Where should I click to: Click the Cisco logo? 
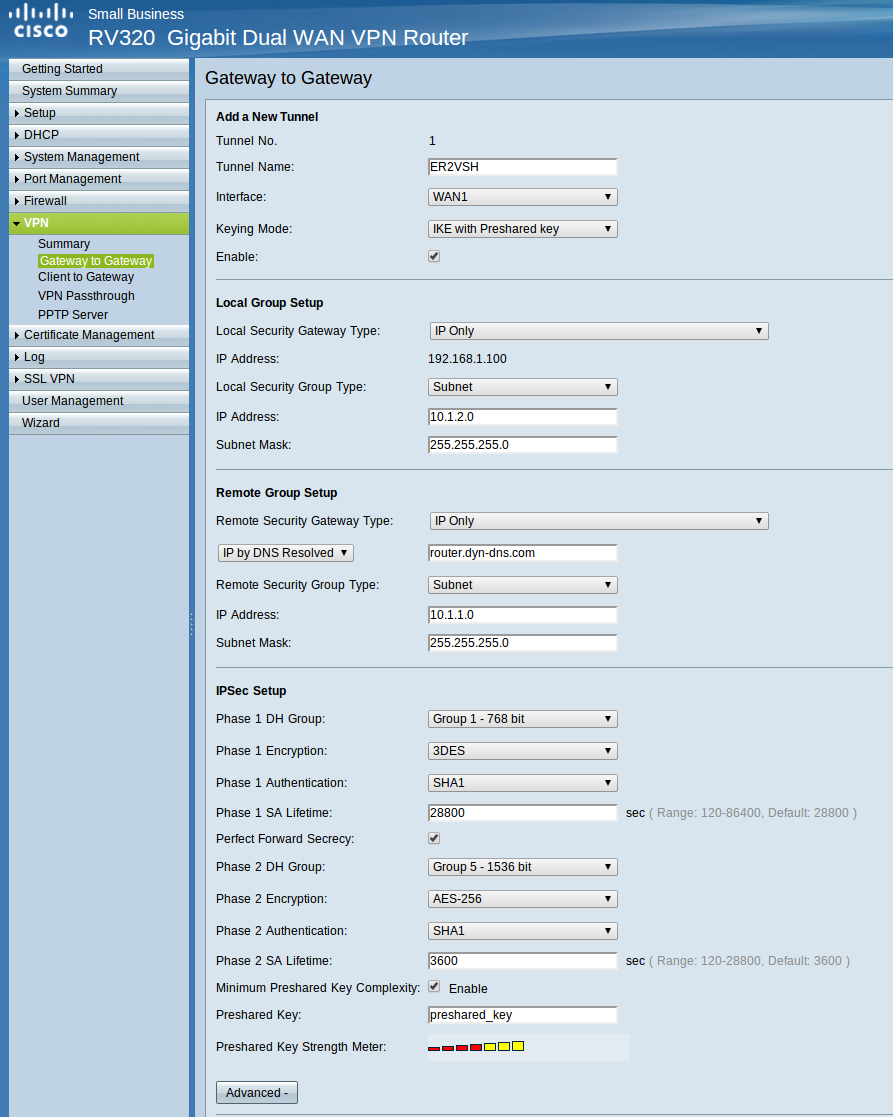(x=41, y=21)
